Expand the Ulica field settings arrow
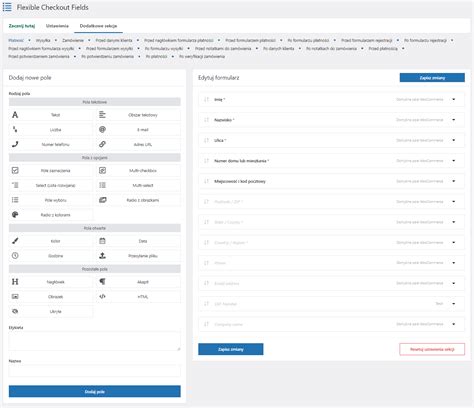This screenshot has width=474, height=408. [x=454, y=140]
